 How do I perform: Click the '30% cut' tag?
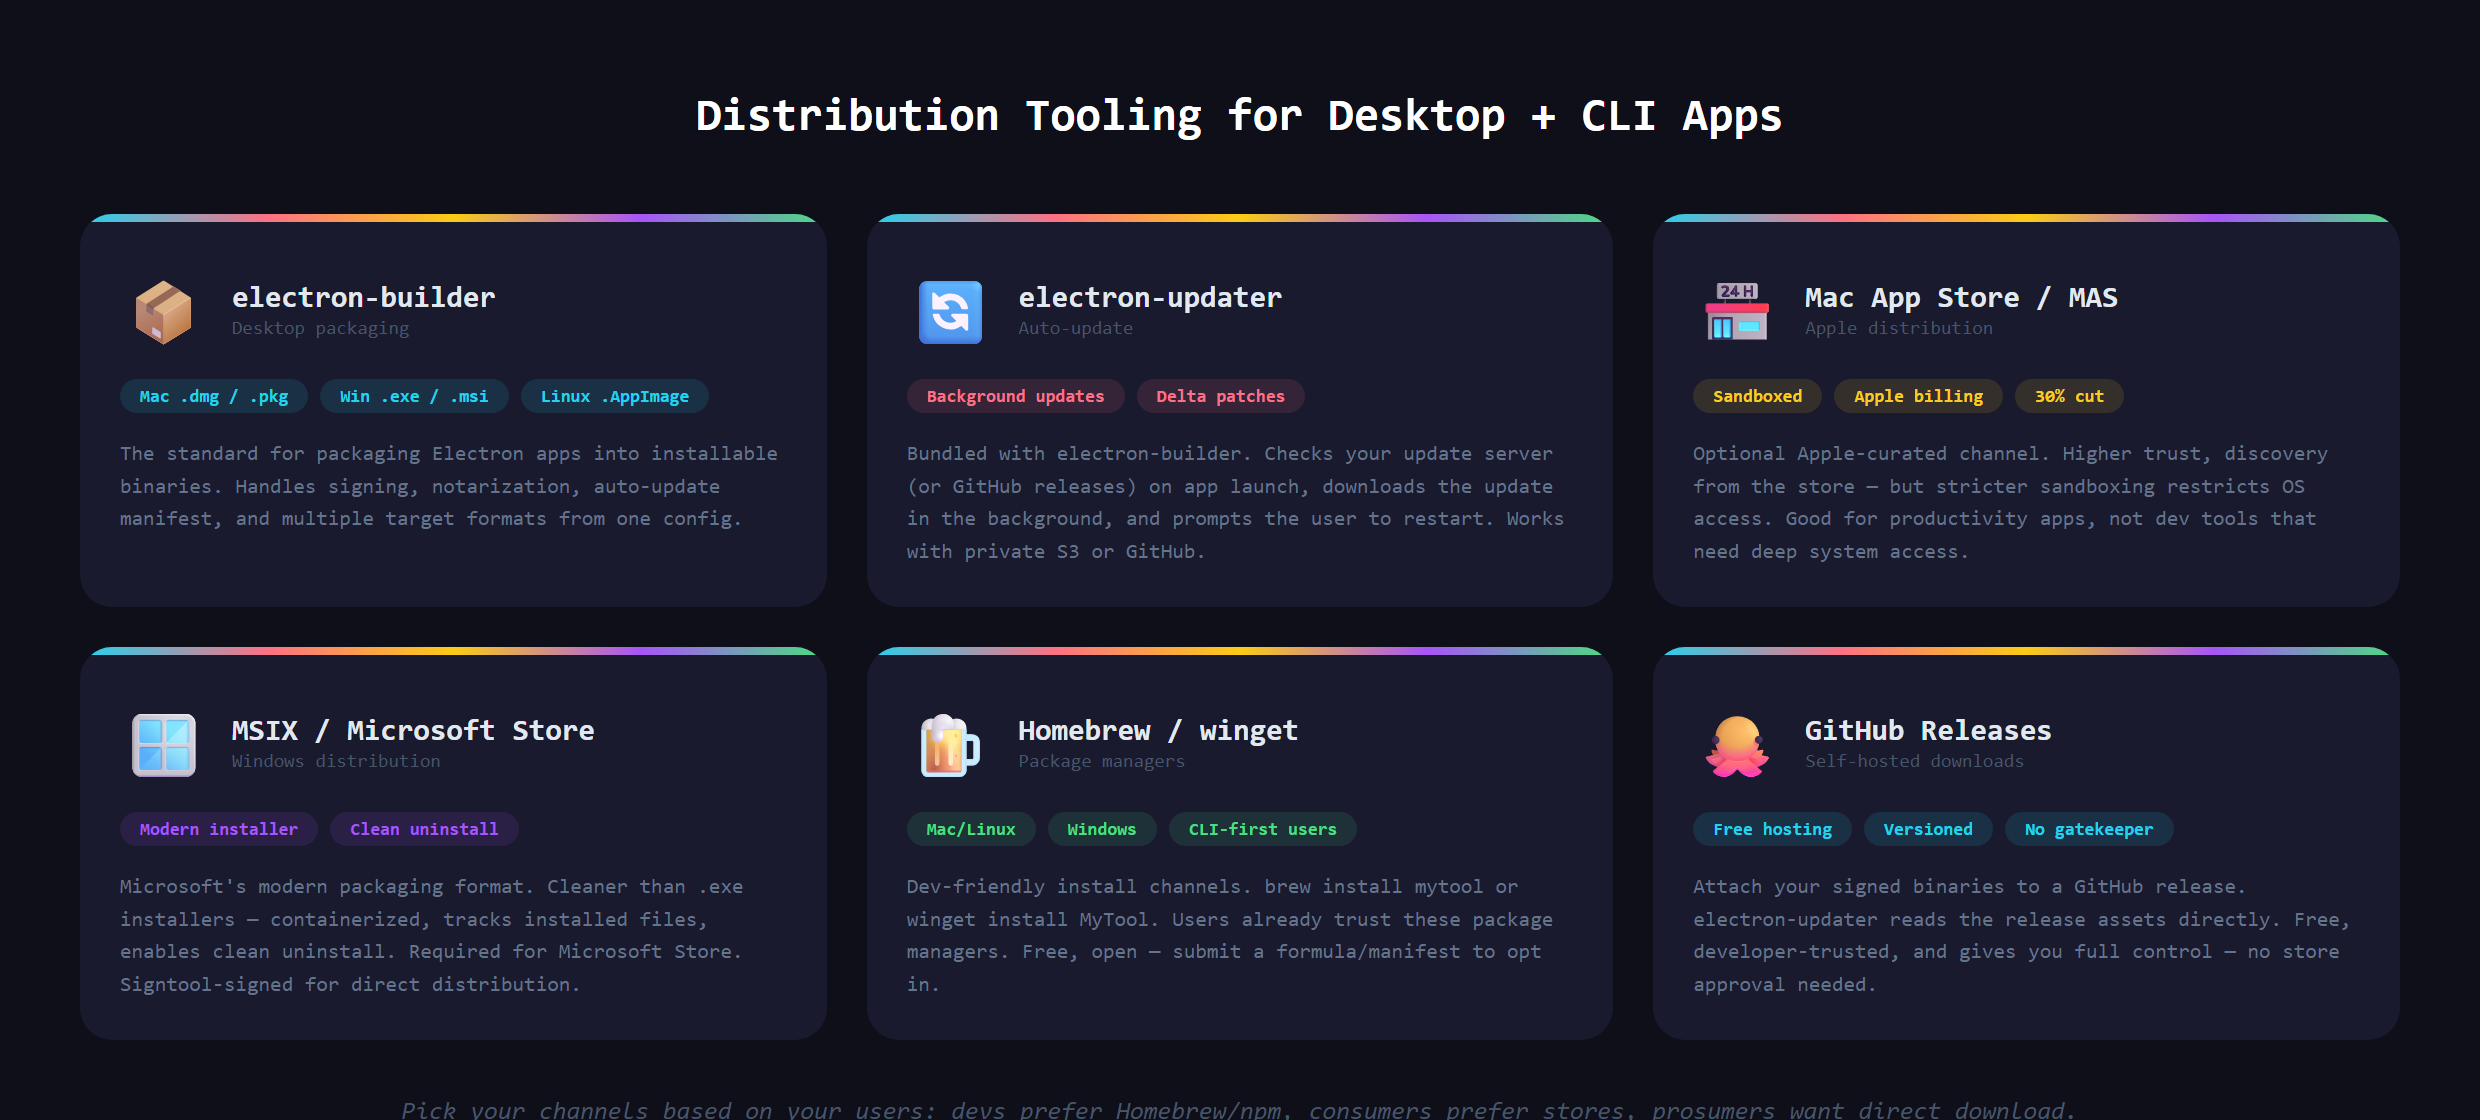click(x=2069, y=396)
